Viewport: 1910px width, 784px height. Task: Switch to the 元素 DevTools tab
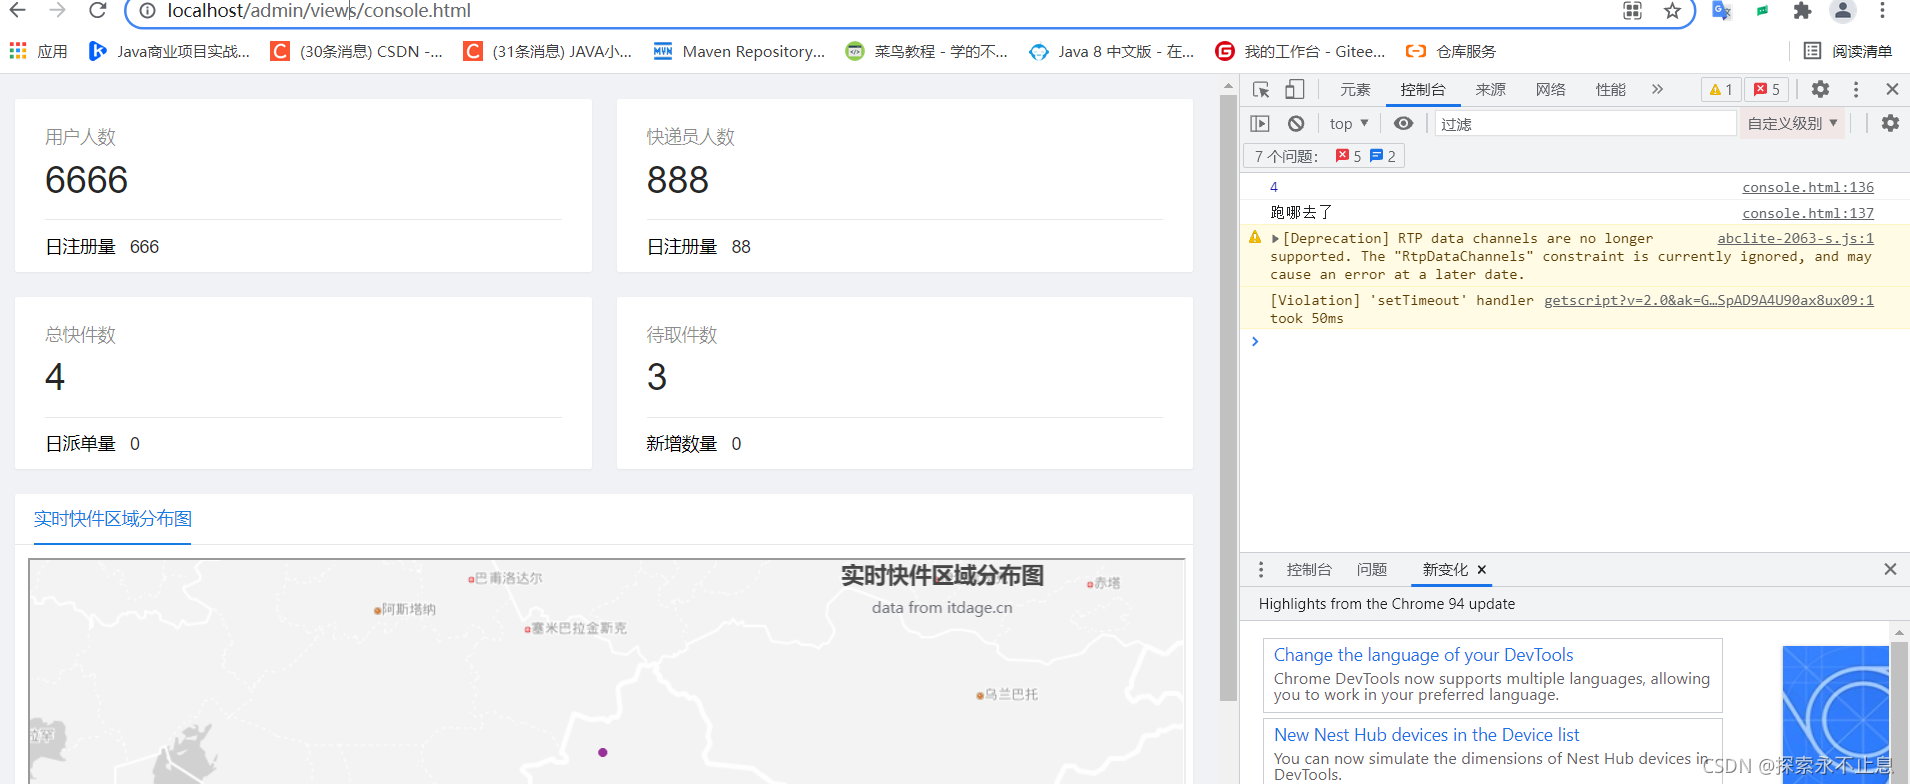coord(1355,90)
